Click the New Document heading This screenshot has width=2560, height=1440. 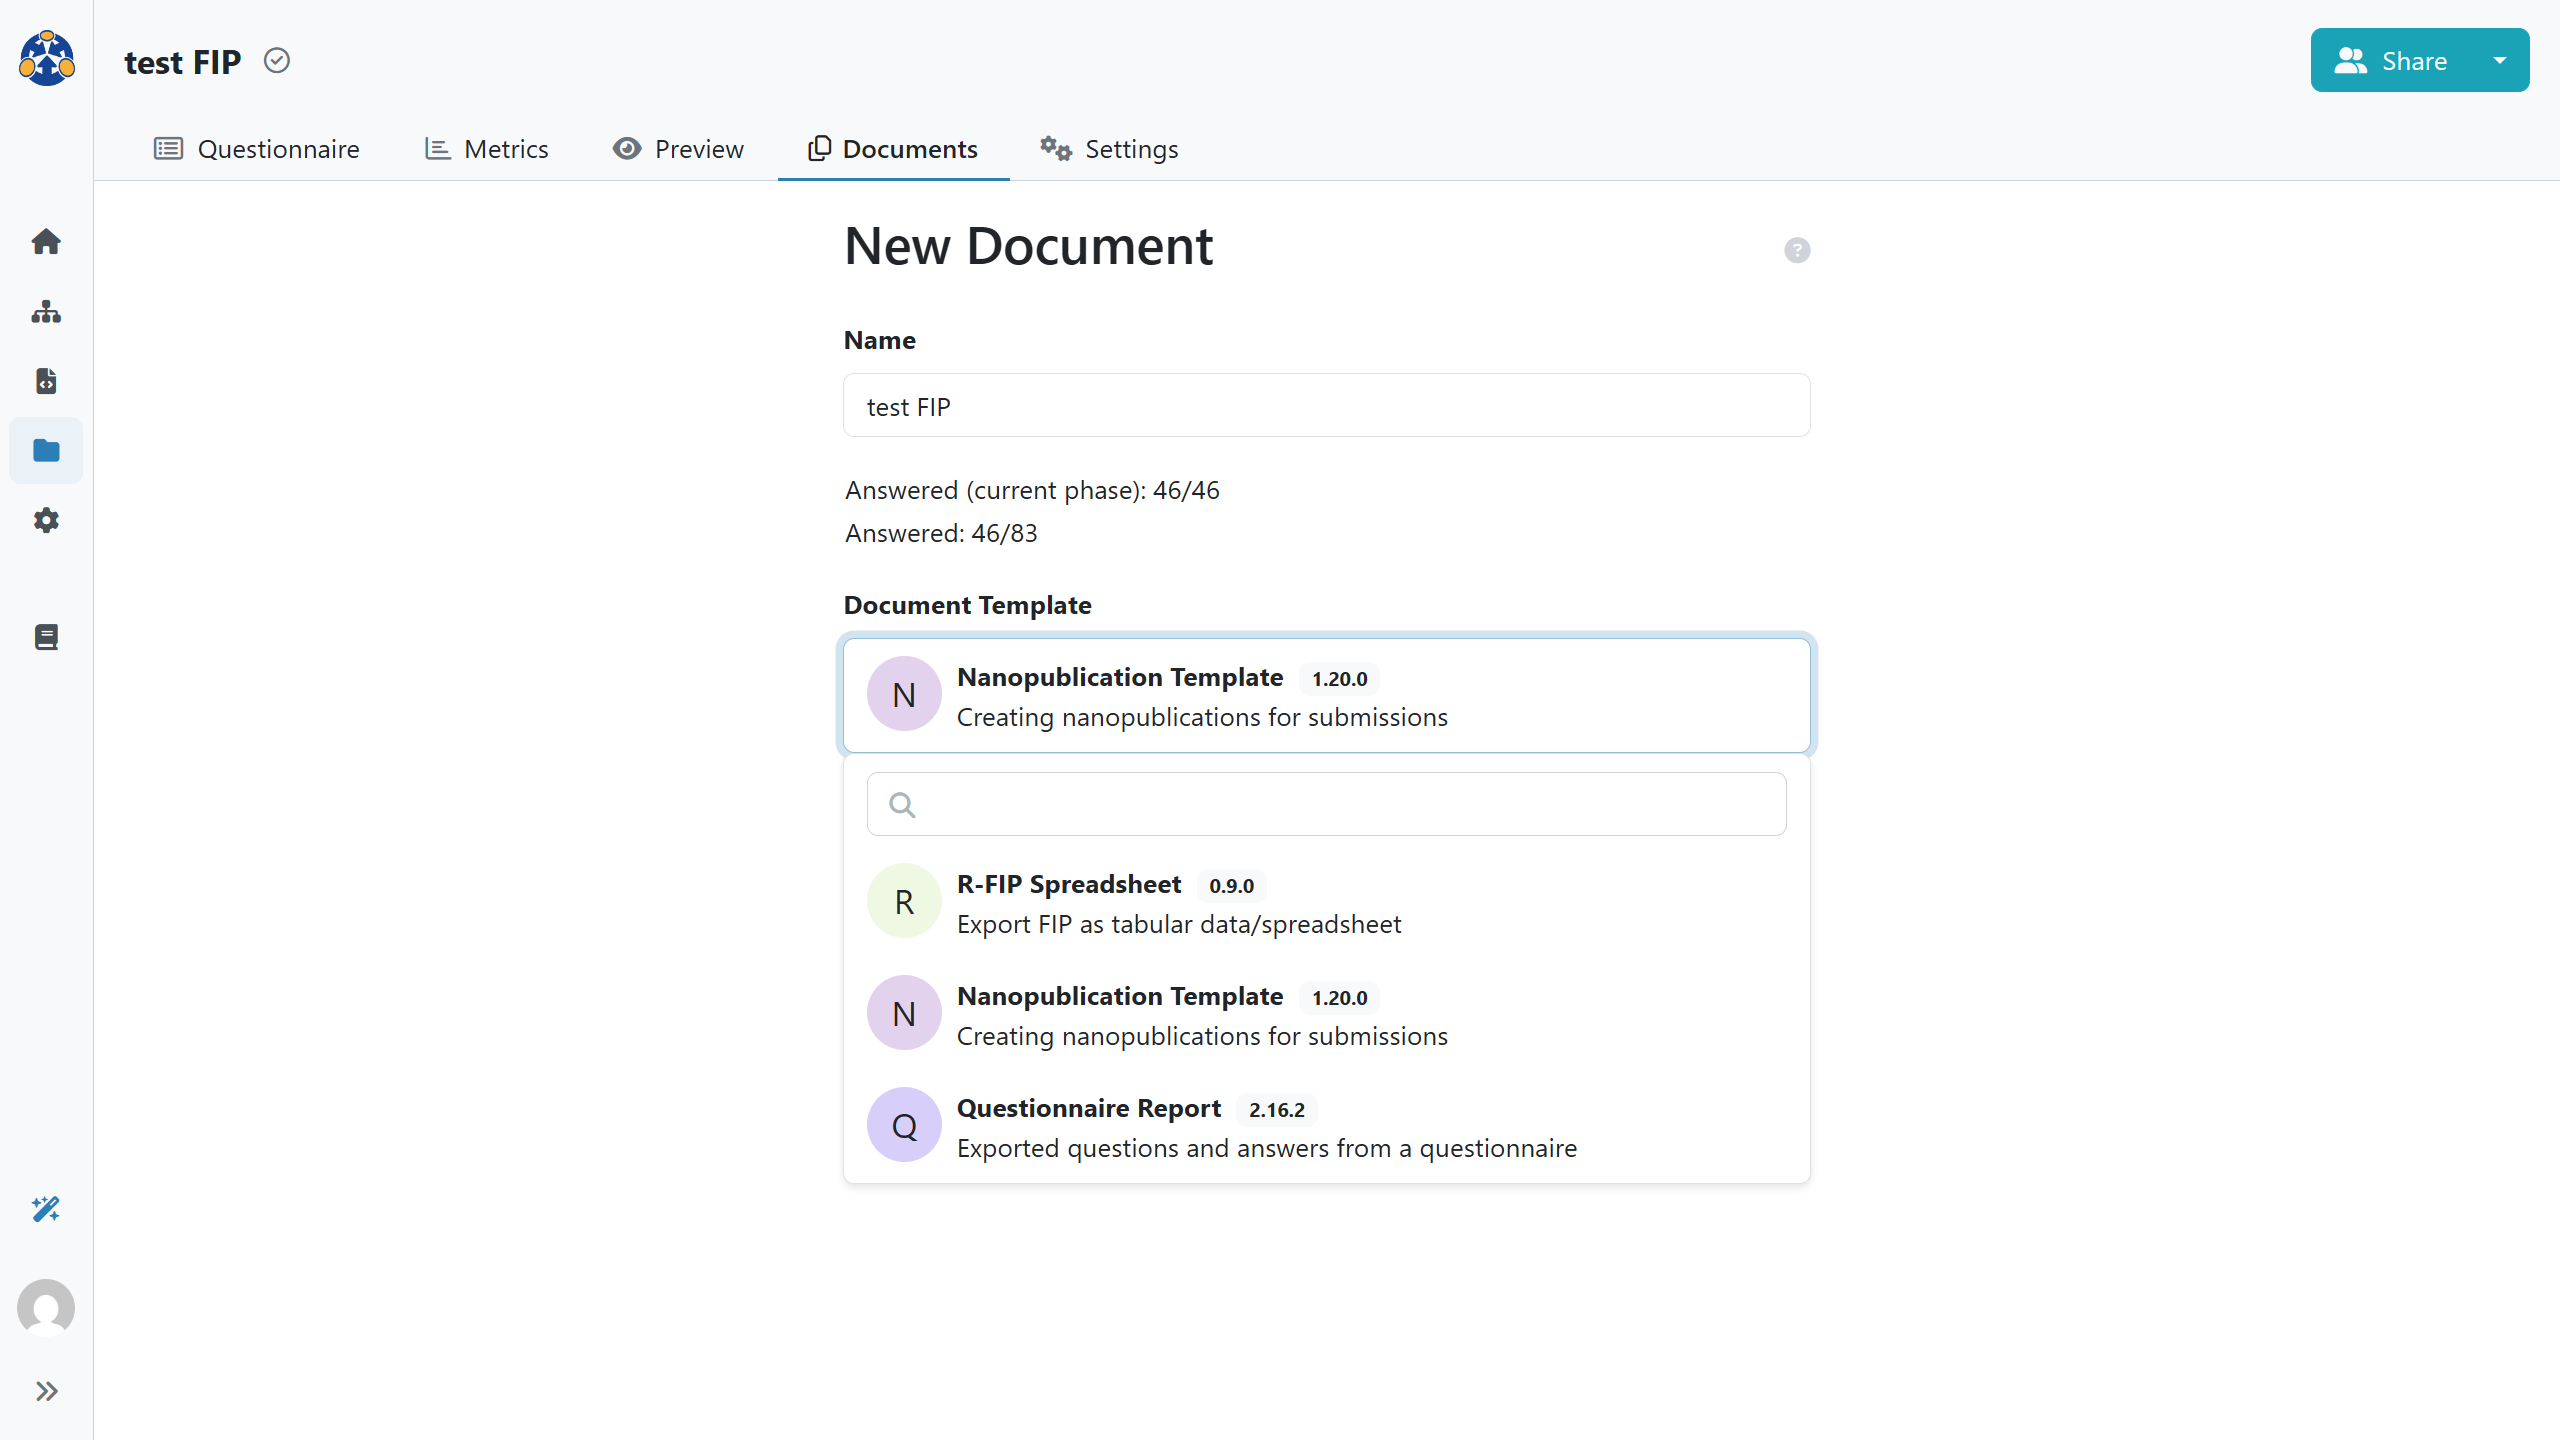click(x=1028, y=246)
